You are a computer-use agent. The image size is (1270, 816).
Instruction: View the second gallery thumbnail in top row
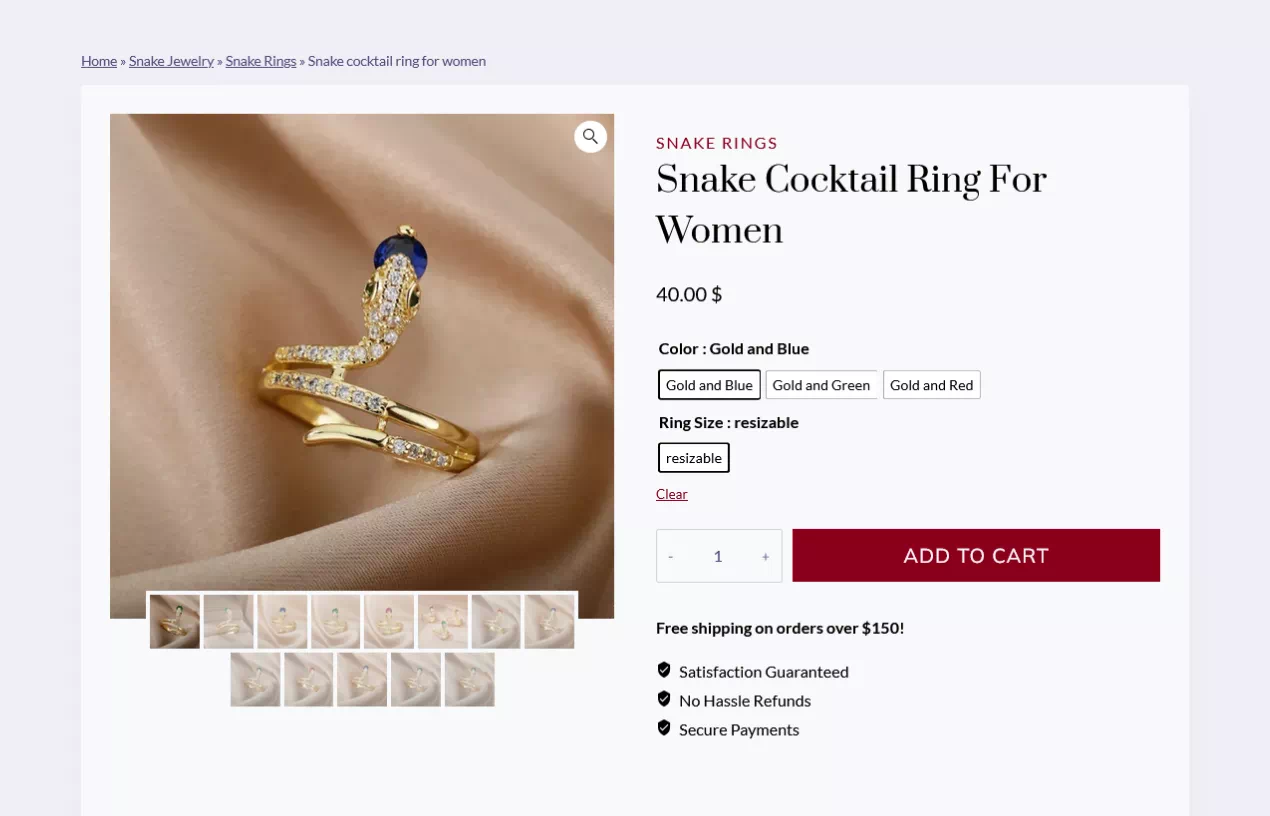coord(228,622)
